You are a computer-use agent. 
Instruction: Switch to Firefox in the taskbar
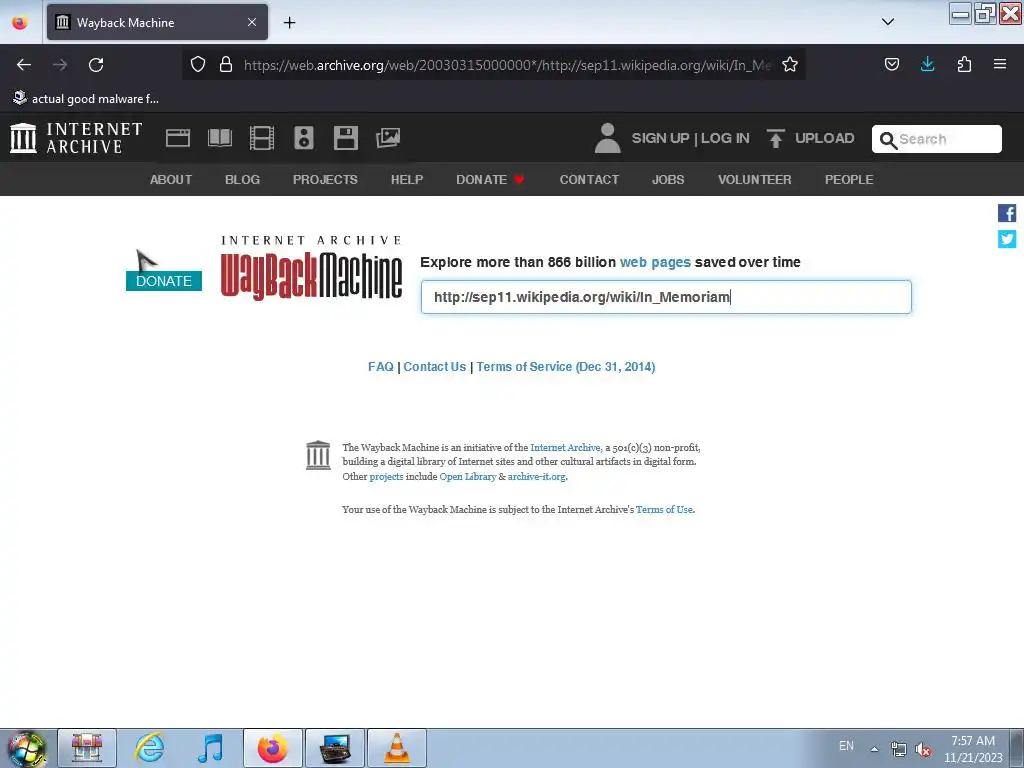coord(273,748)
